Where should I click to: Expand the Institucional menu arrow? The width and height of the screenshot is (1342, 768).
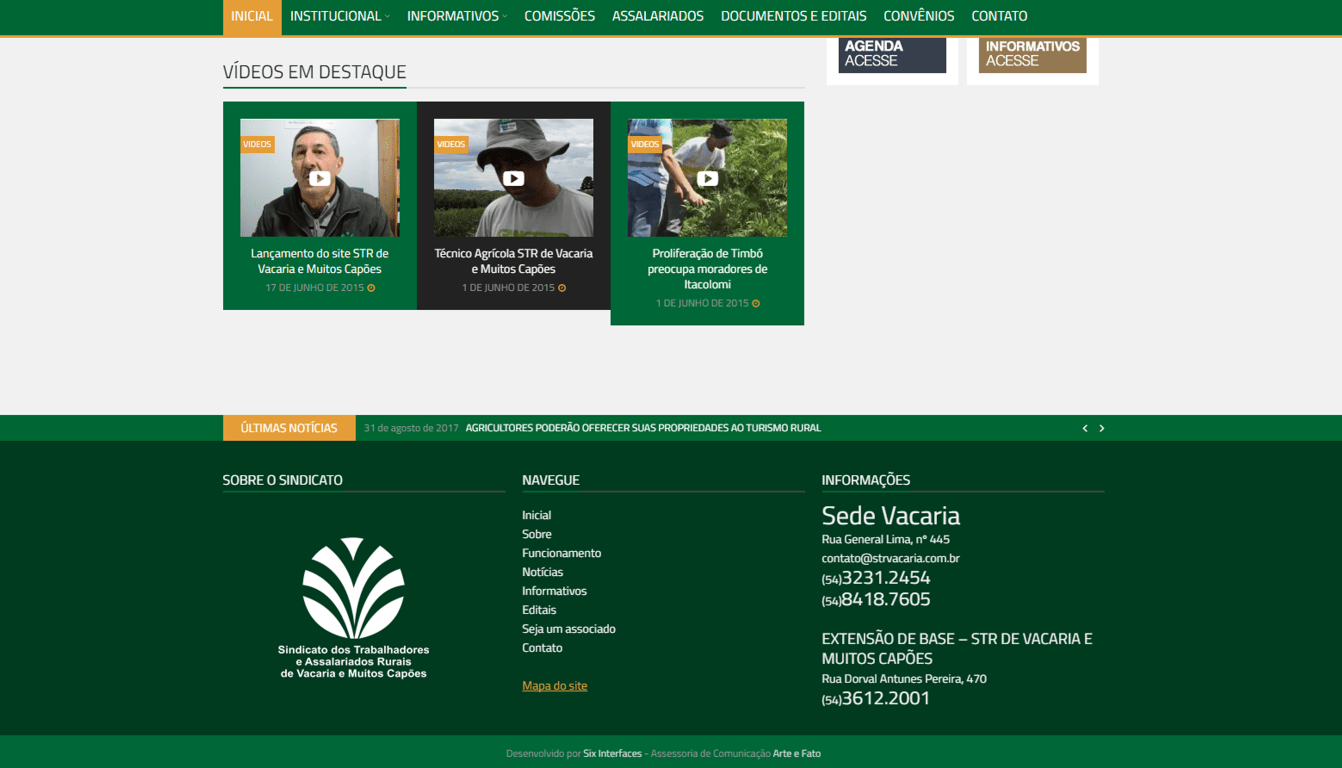[387, 16]
